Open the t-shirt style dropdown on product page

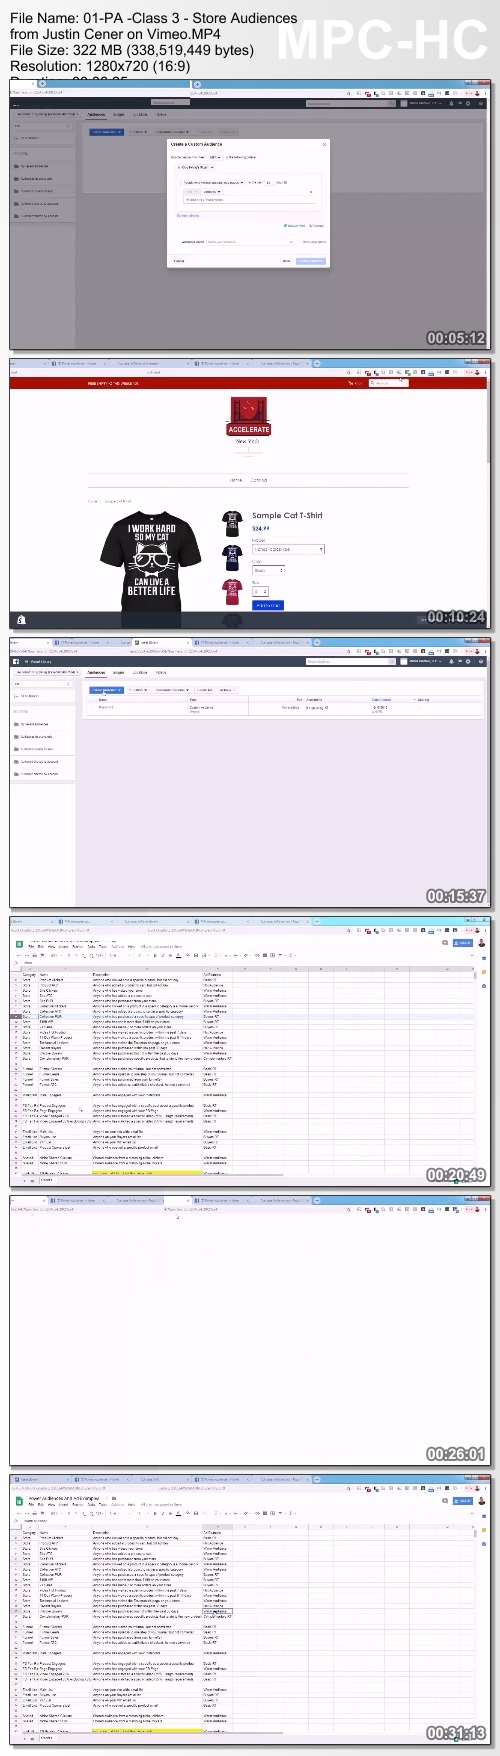click(x=288, y=549)
